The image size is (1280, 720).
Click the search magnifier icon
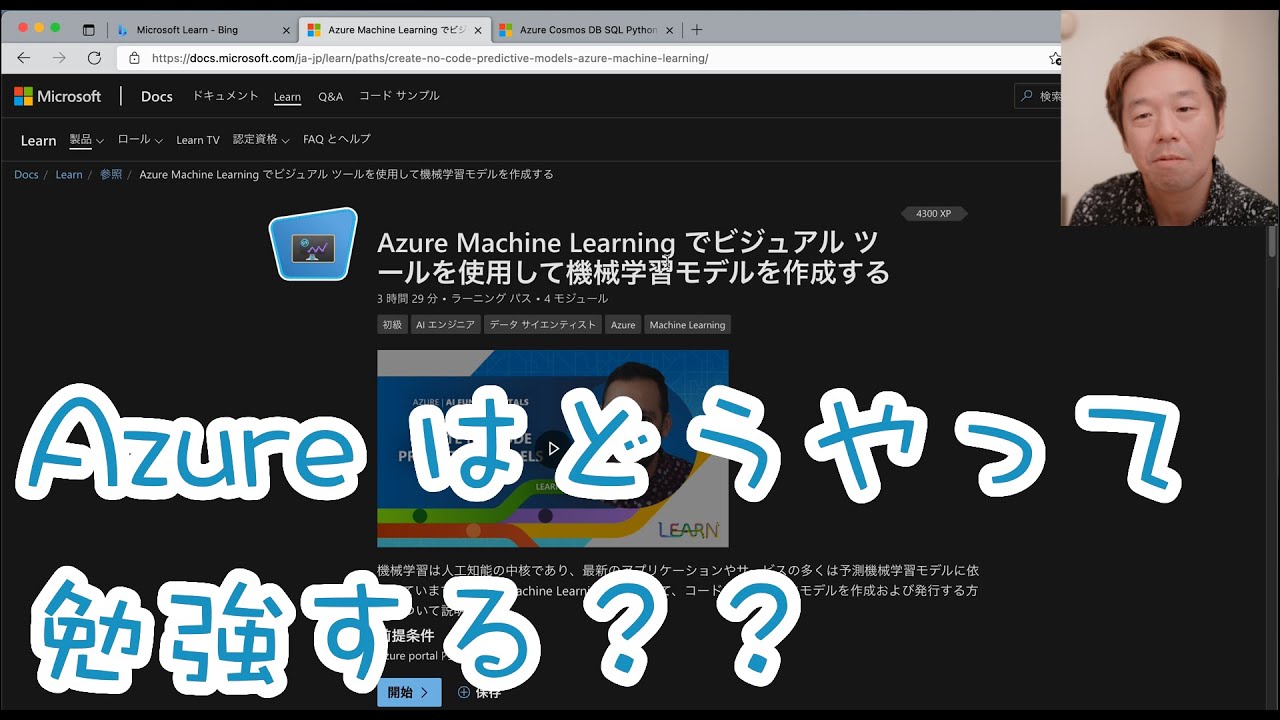(x=1027, y=96)
